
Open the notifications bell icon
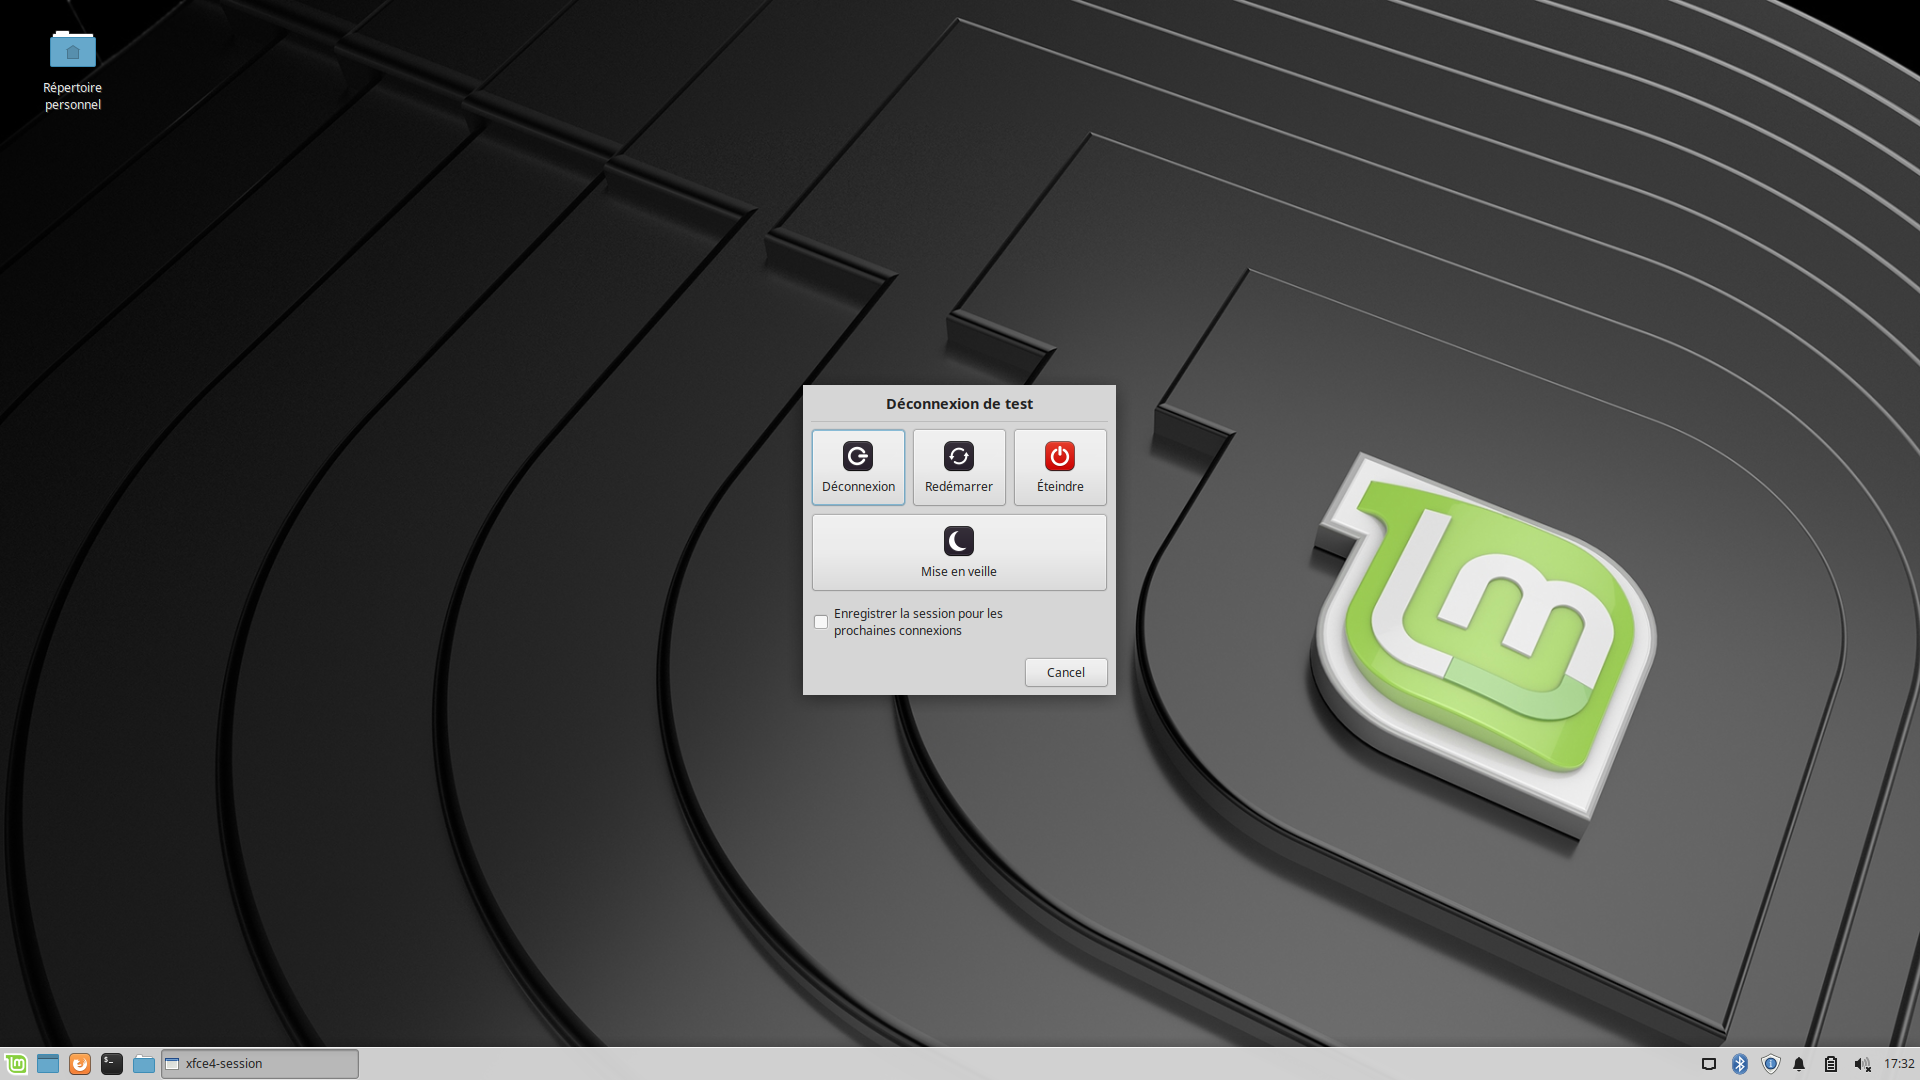tap(1799, 1064)
